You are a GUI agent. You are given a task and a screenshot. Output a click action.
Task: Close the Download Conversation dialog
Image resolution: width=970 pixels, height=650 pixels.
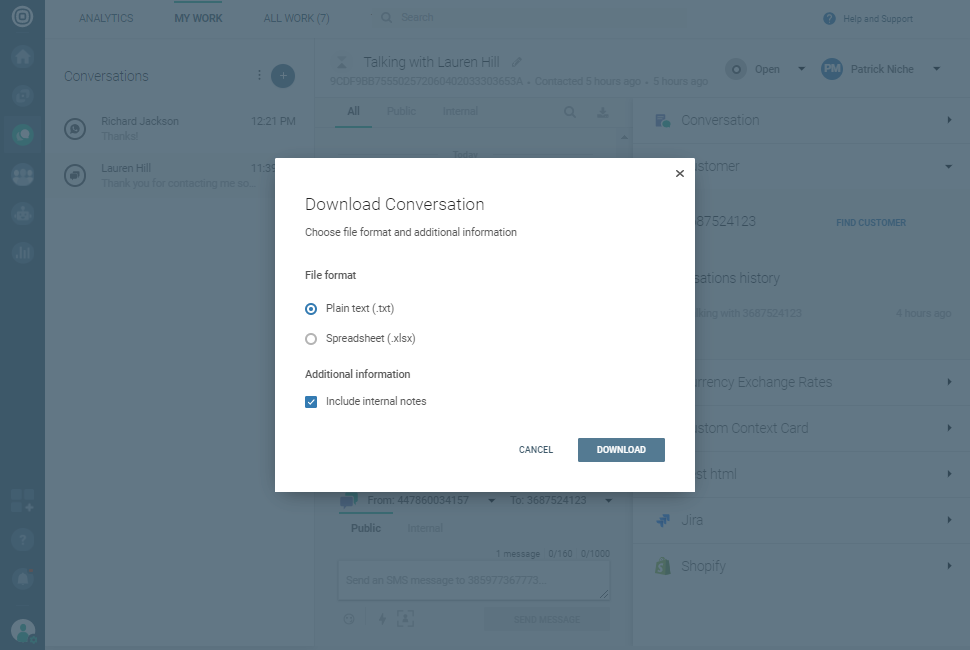(x=680, y=173)
